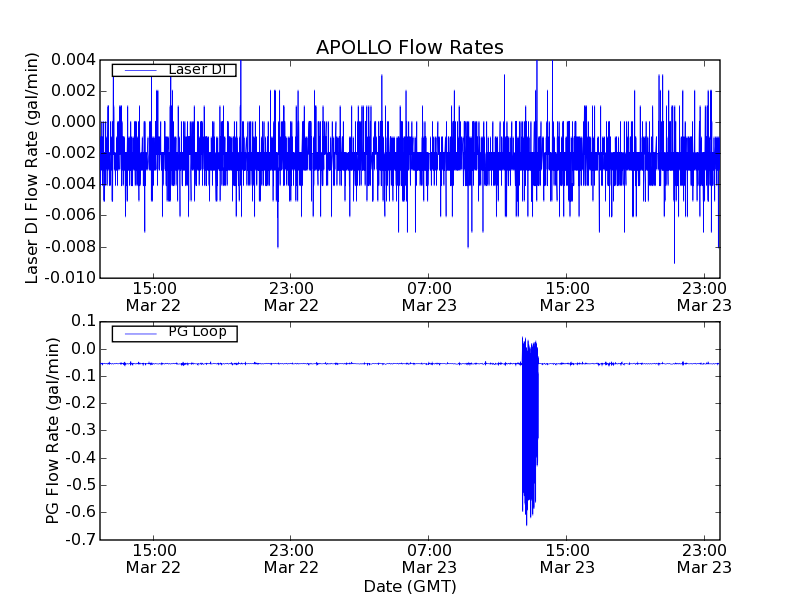
Task: Click the -0.006 tick on the Laser DI axis
Action: click(x=70, y=215)
